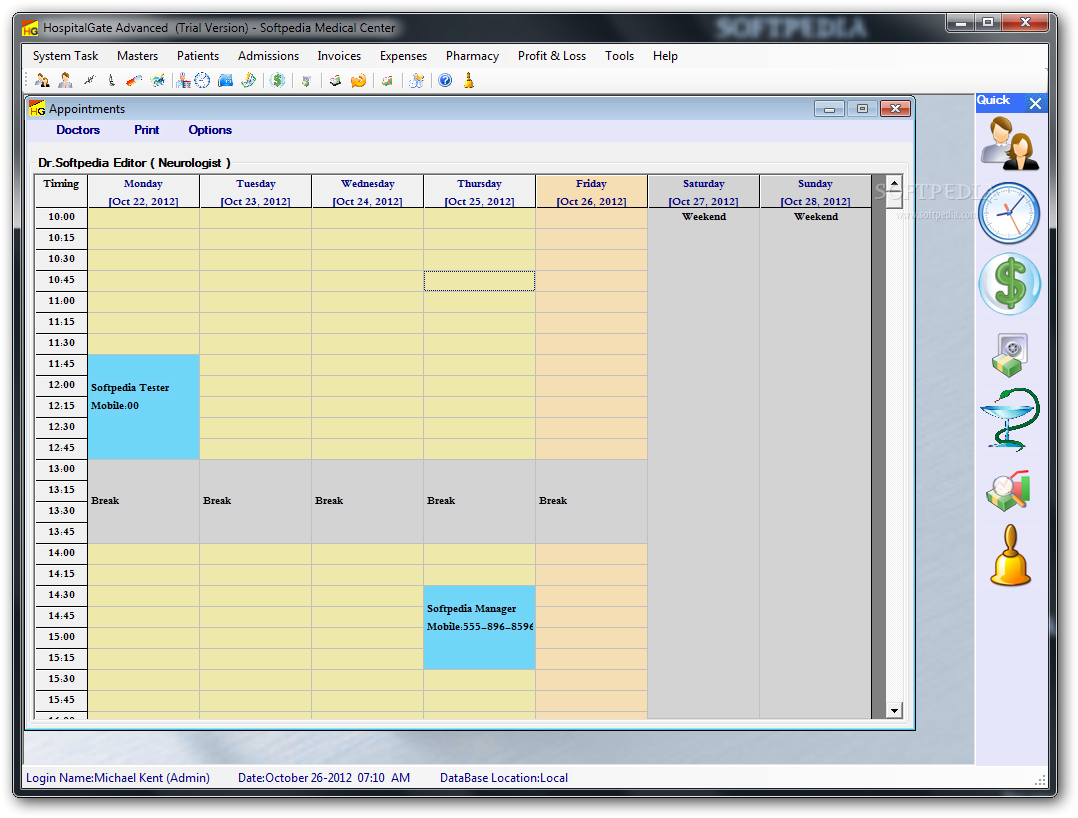Image resolution: width=1078 pixels, height=818 pixels.
Task: Close the Quick panel
Action: point(1035,103)
